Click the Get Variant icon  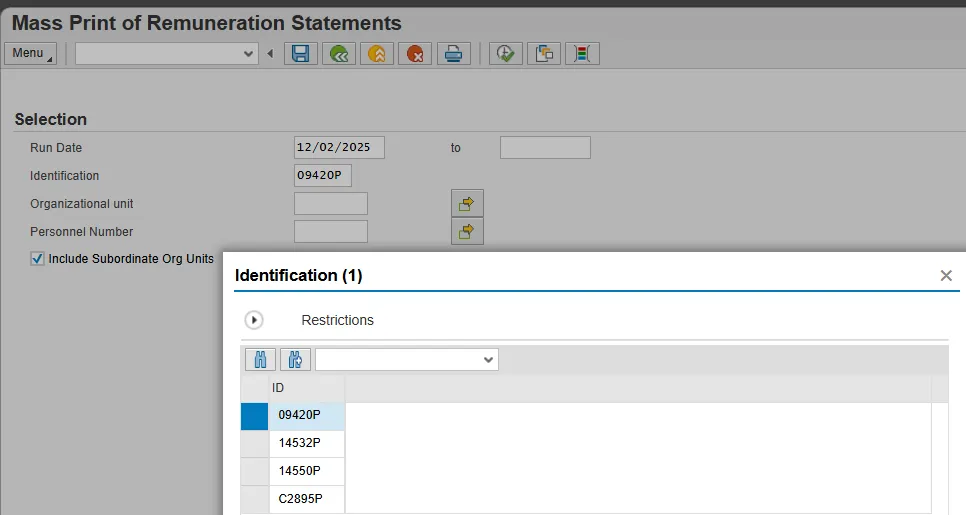[x=544, y=54]
